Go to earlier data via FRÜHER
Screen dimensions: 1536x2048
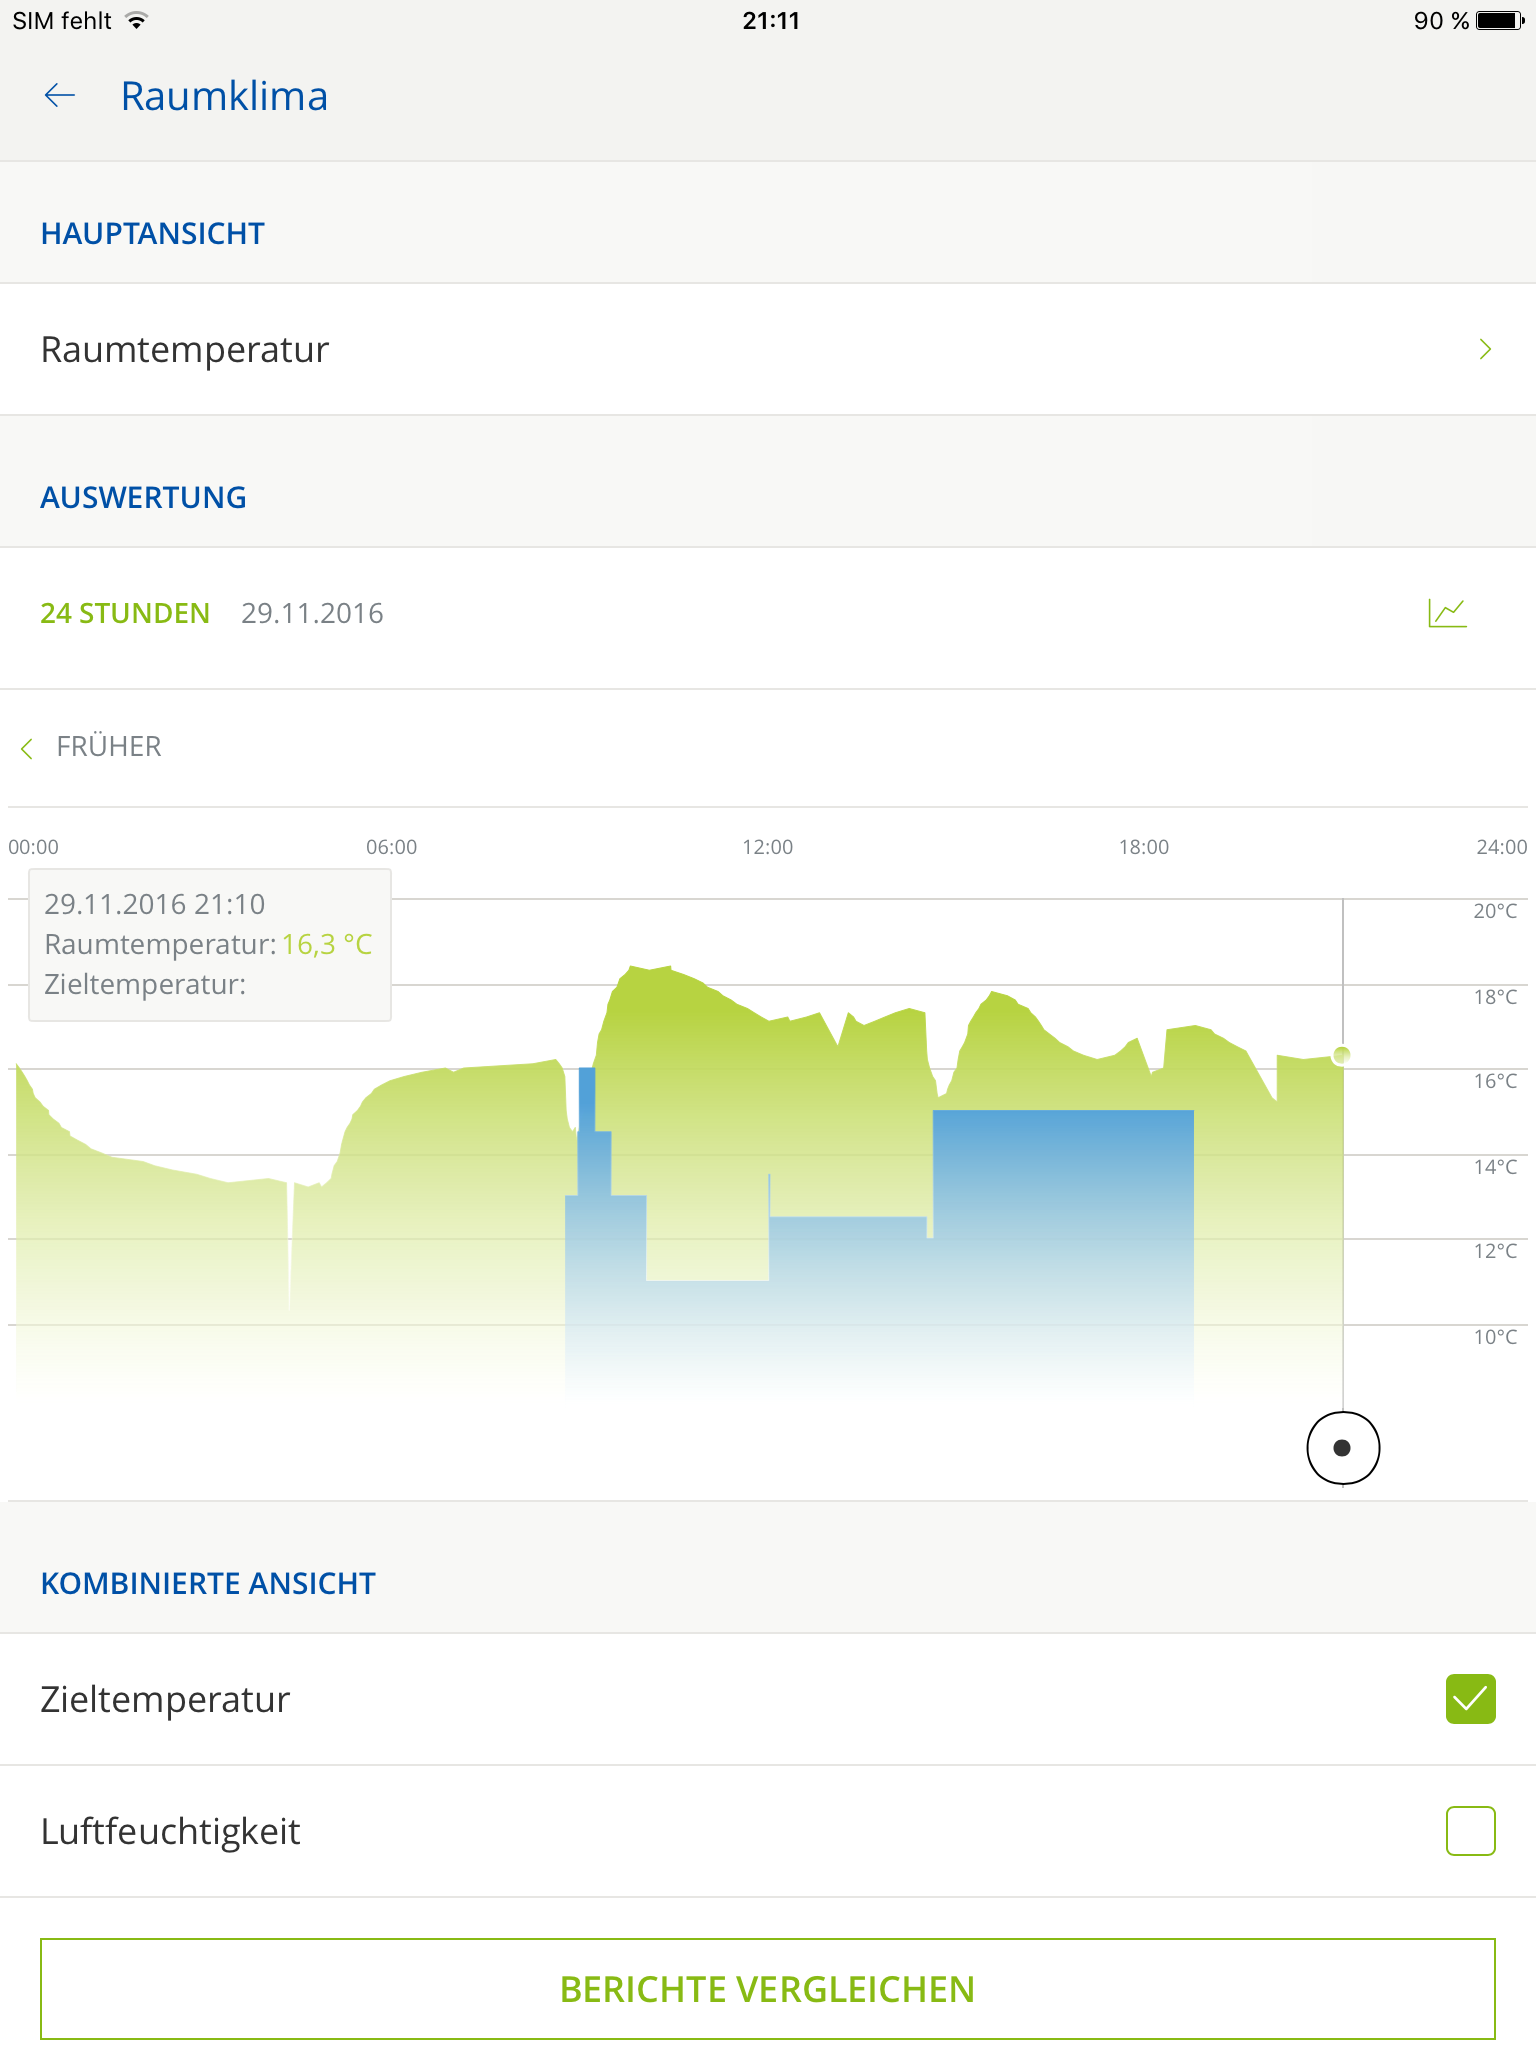coord(108,747)
